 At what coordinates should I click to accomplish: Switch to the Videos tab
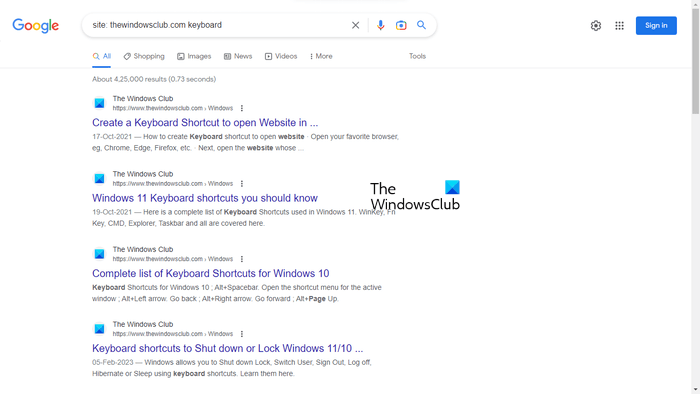[281, 56]
